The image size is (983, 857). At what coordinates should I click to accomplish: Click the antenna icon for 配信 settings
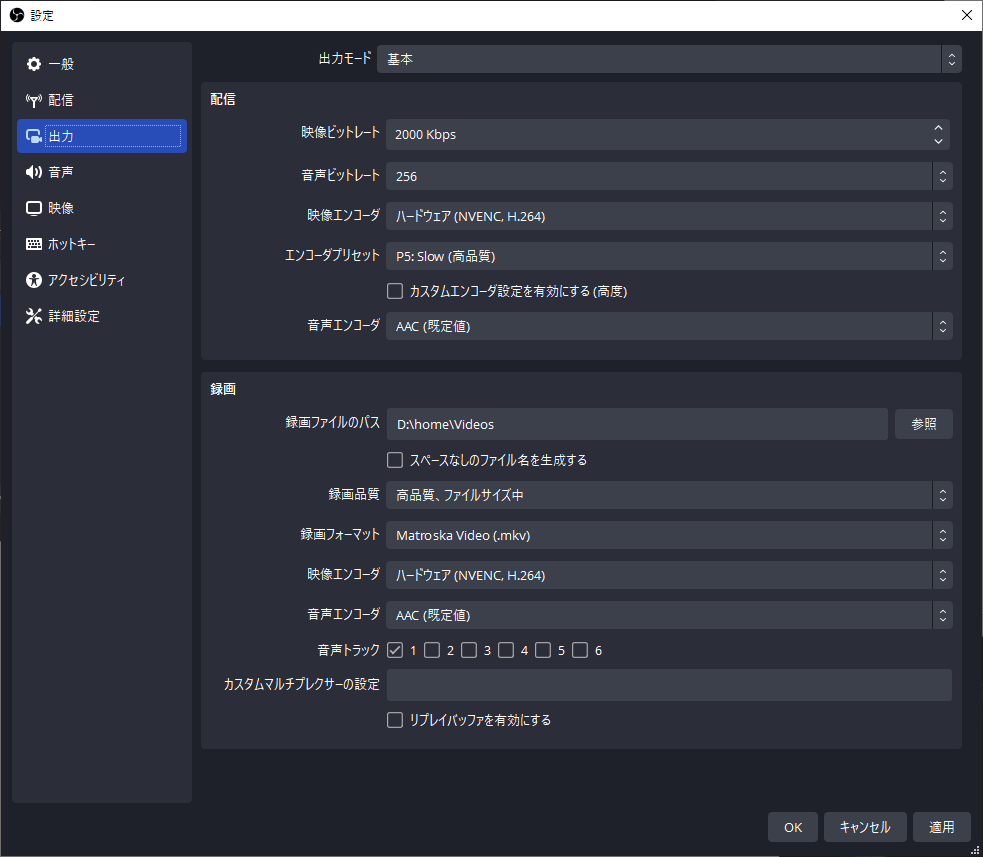tap(34, 100)
